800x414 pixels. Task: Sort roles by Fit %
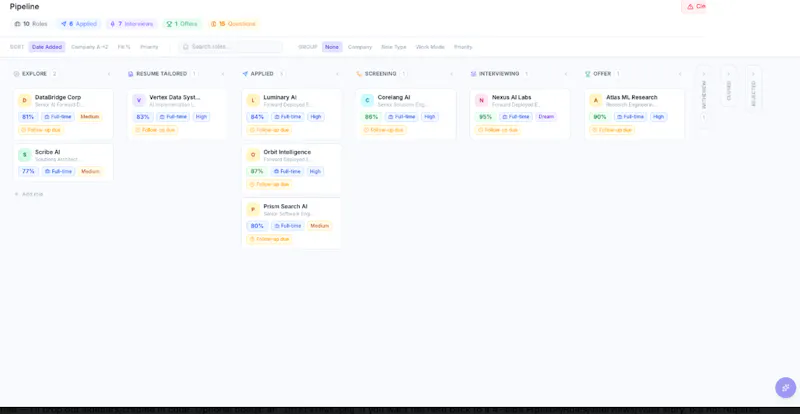[x=124, y=47]
